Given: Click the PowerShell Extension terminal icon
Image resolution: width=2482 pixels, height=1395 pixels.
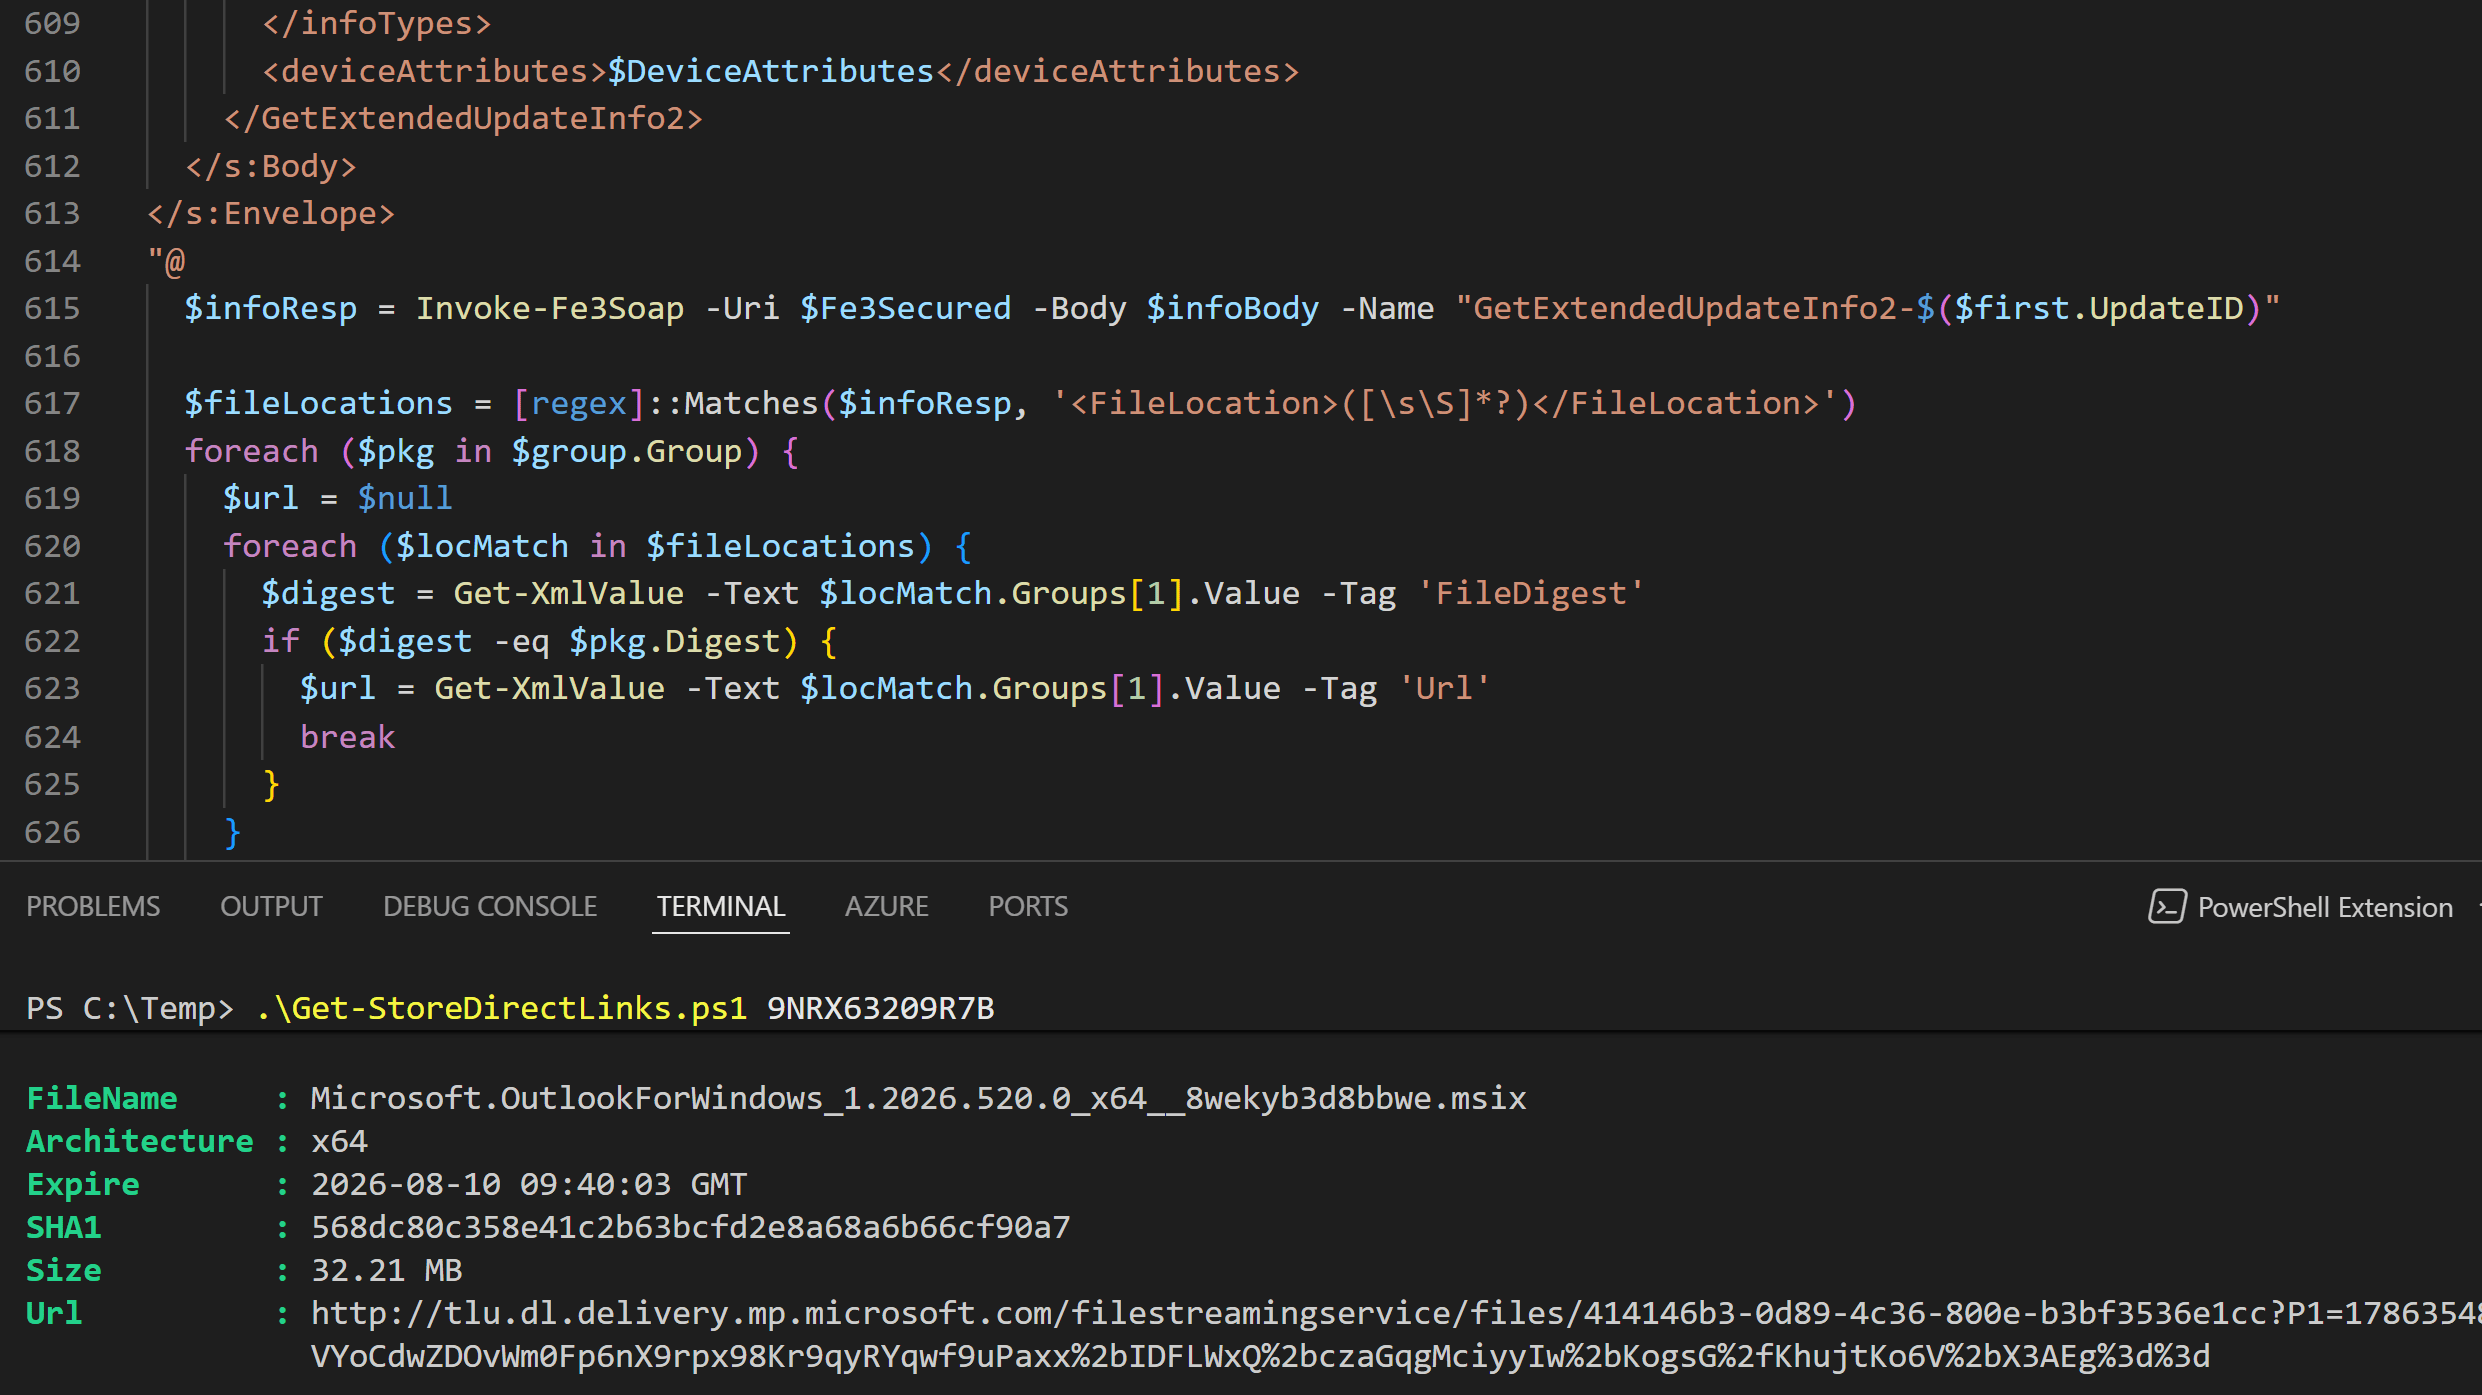Looking at the screenshot, I should (x=2167, y=906).
